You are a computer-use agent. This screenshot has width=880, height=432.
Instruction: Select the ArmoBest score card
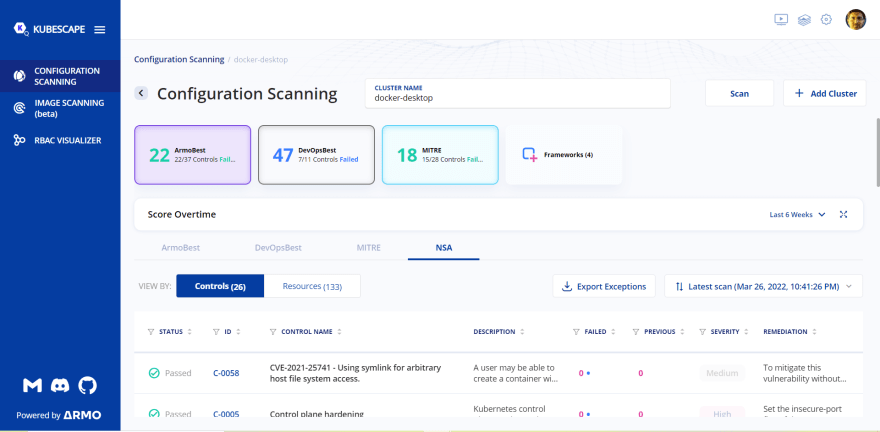click(x=192, y=155)
